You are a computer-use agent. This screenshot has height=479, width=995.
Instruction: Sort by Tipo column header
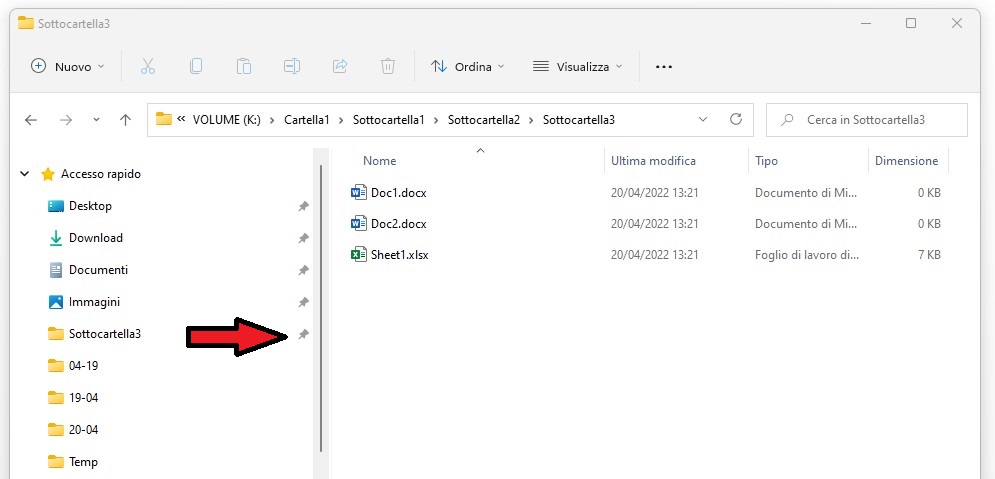(766, 161)
